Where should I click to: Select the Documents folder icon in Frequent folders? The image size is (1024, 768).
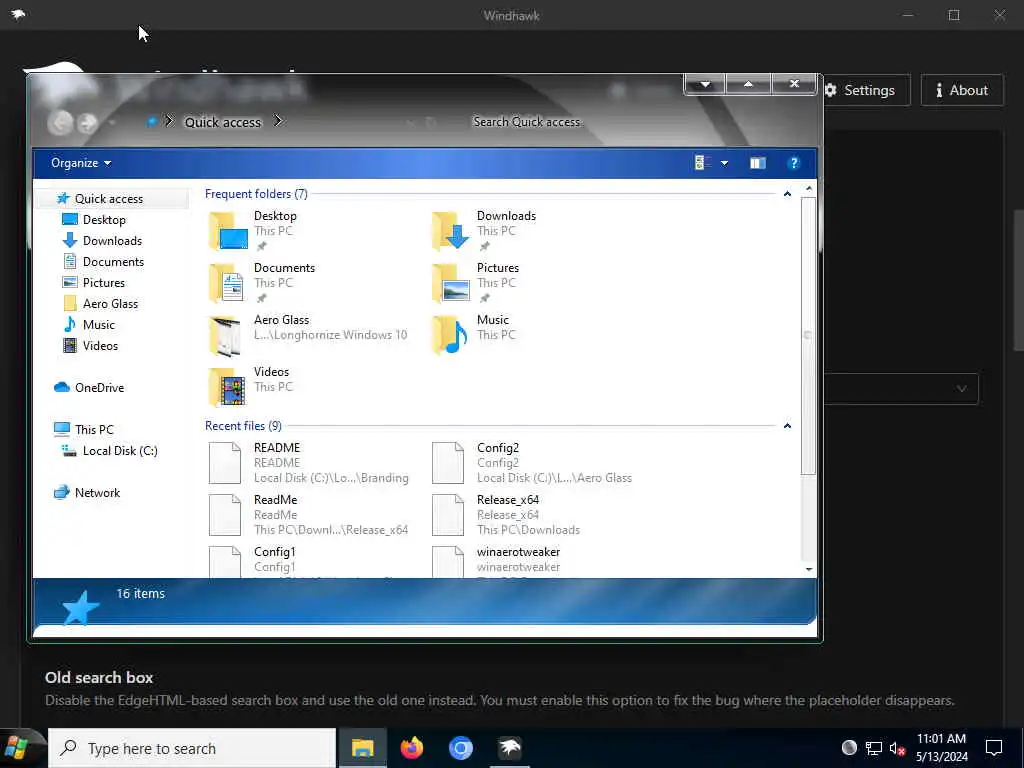click(x=227, y=283)
